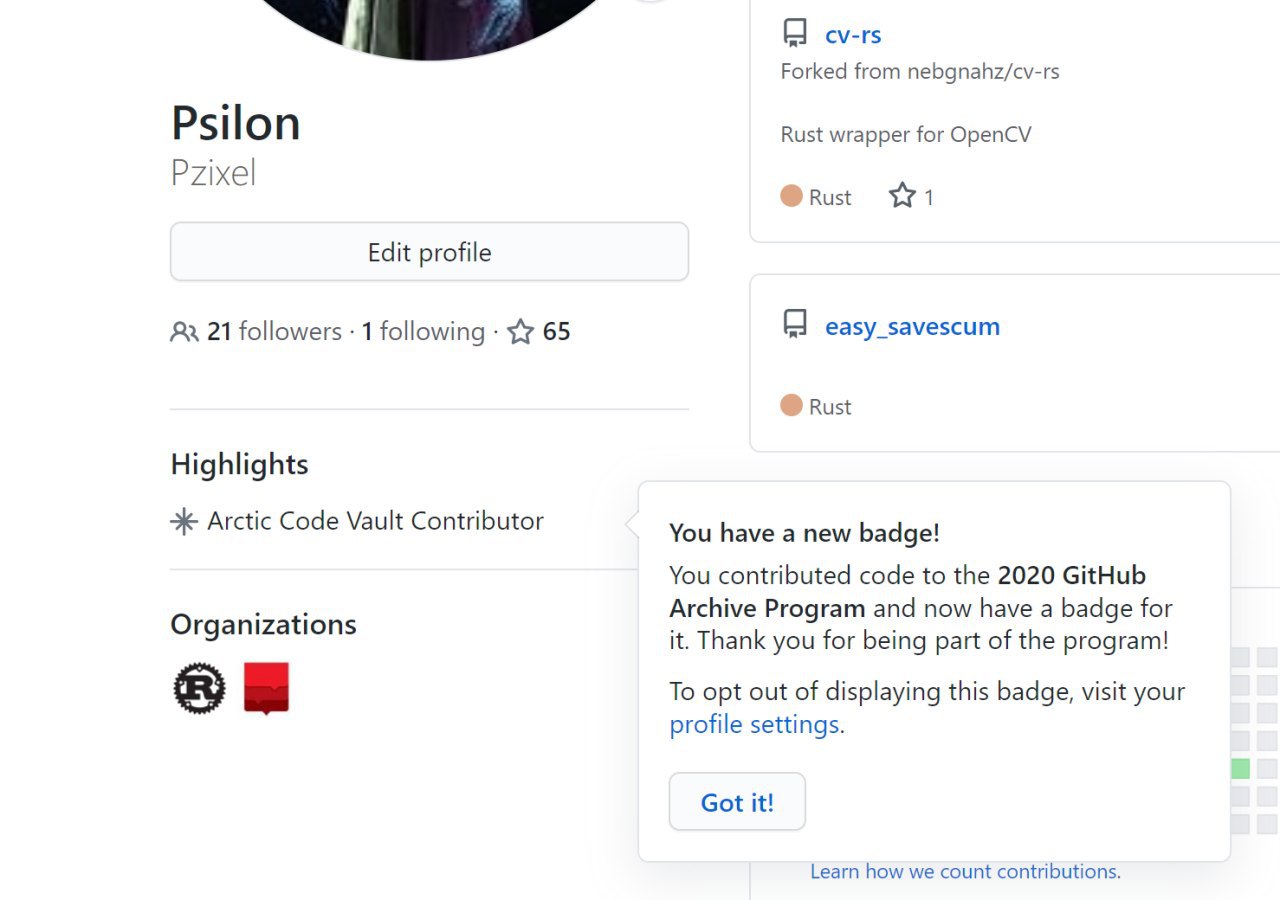View the 21 followers list
Image resolution: width=1280 pixels, height=900 pixels.
pos(274,332)
